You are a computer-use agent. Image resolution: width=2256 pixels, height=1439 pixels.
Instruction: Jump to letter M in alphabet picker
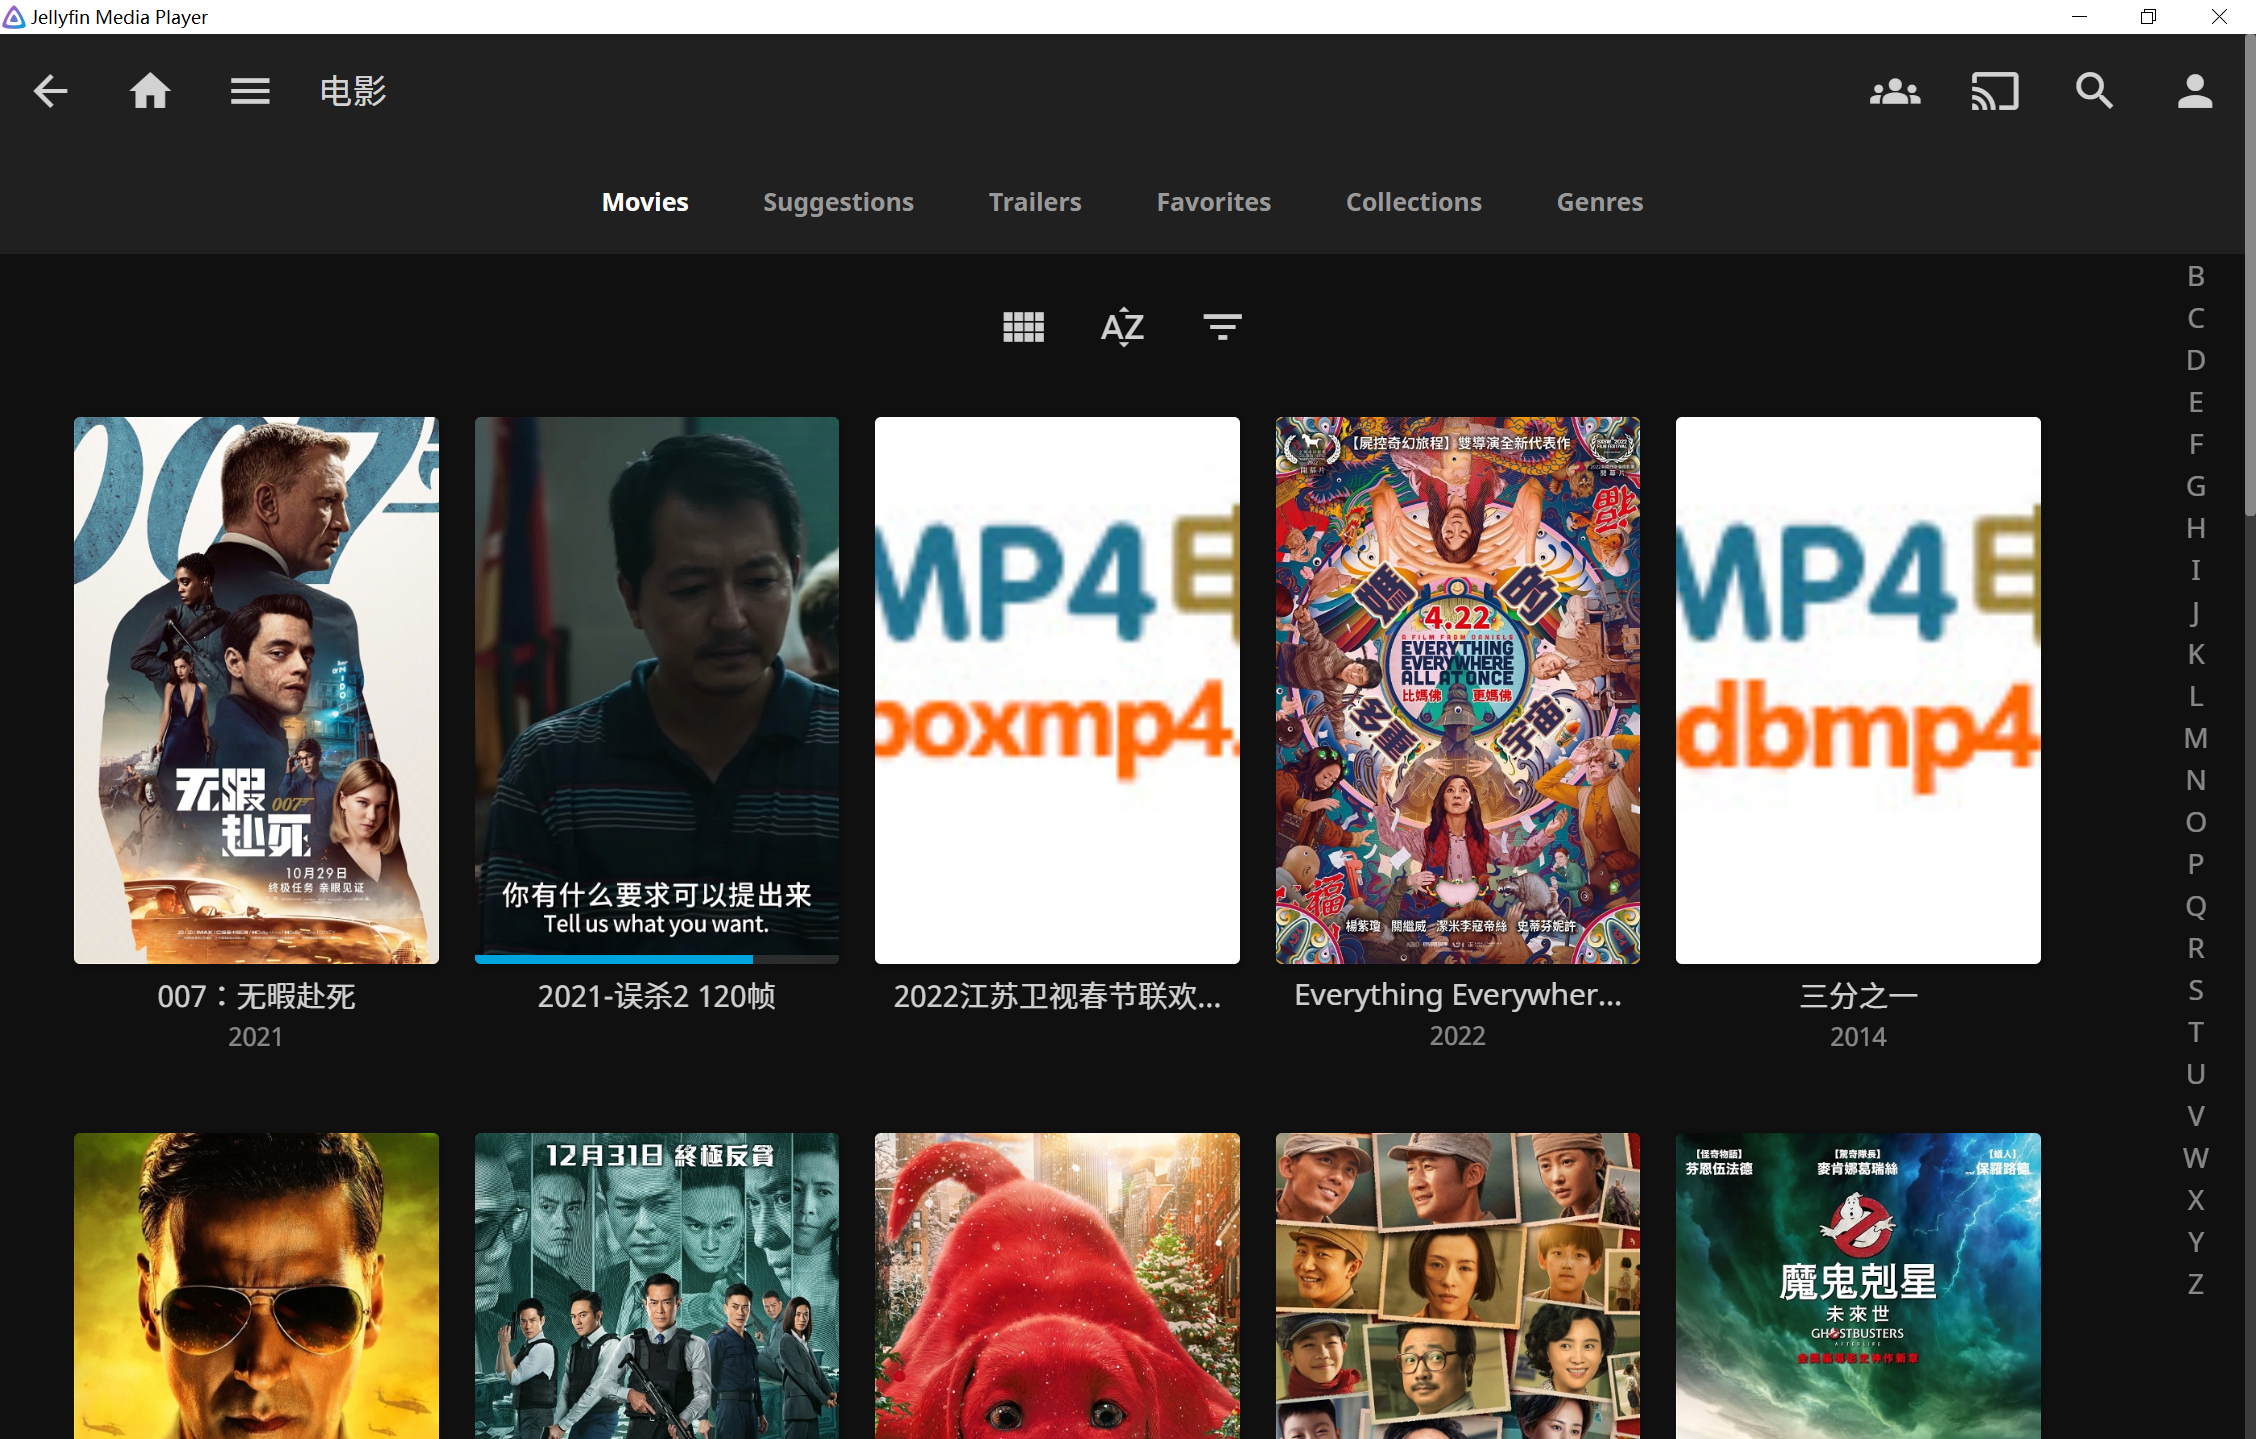(x=2195, y=738)
